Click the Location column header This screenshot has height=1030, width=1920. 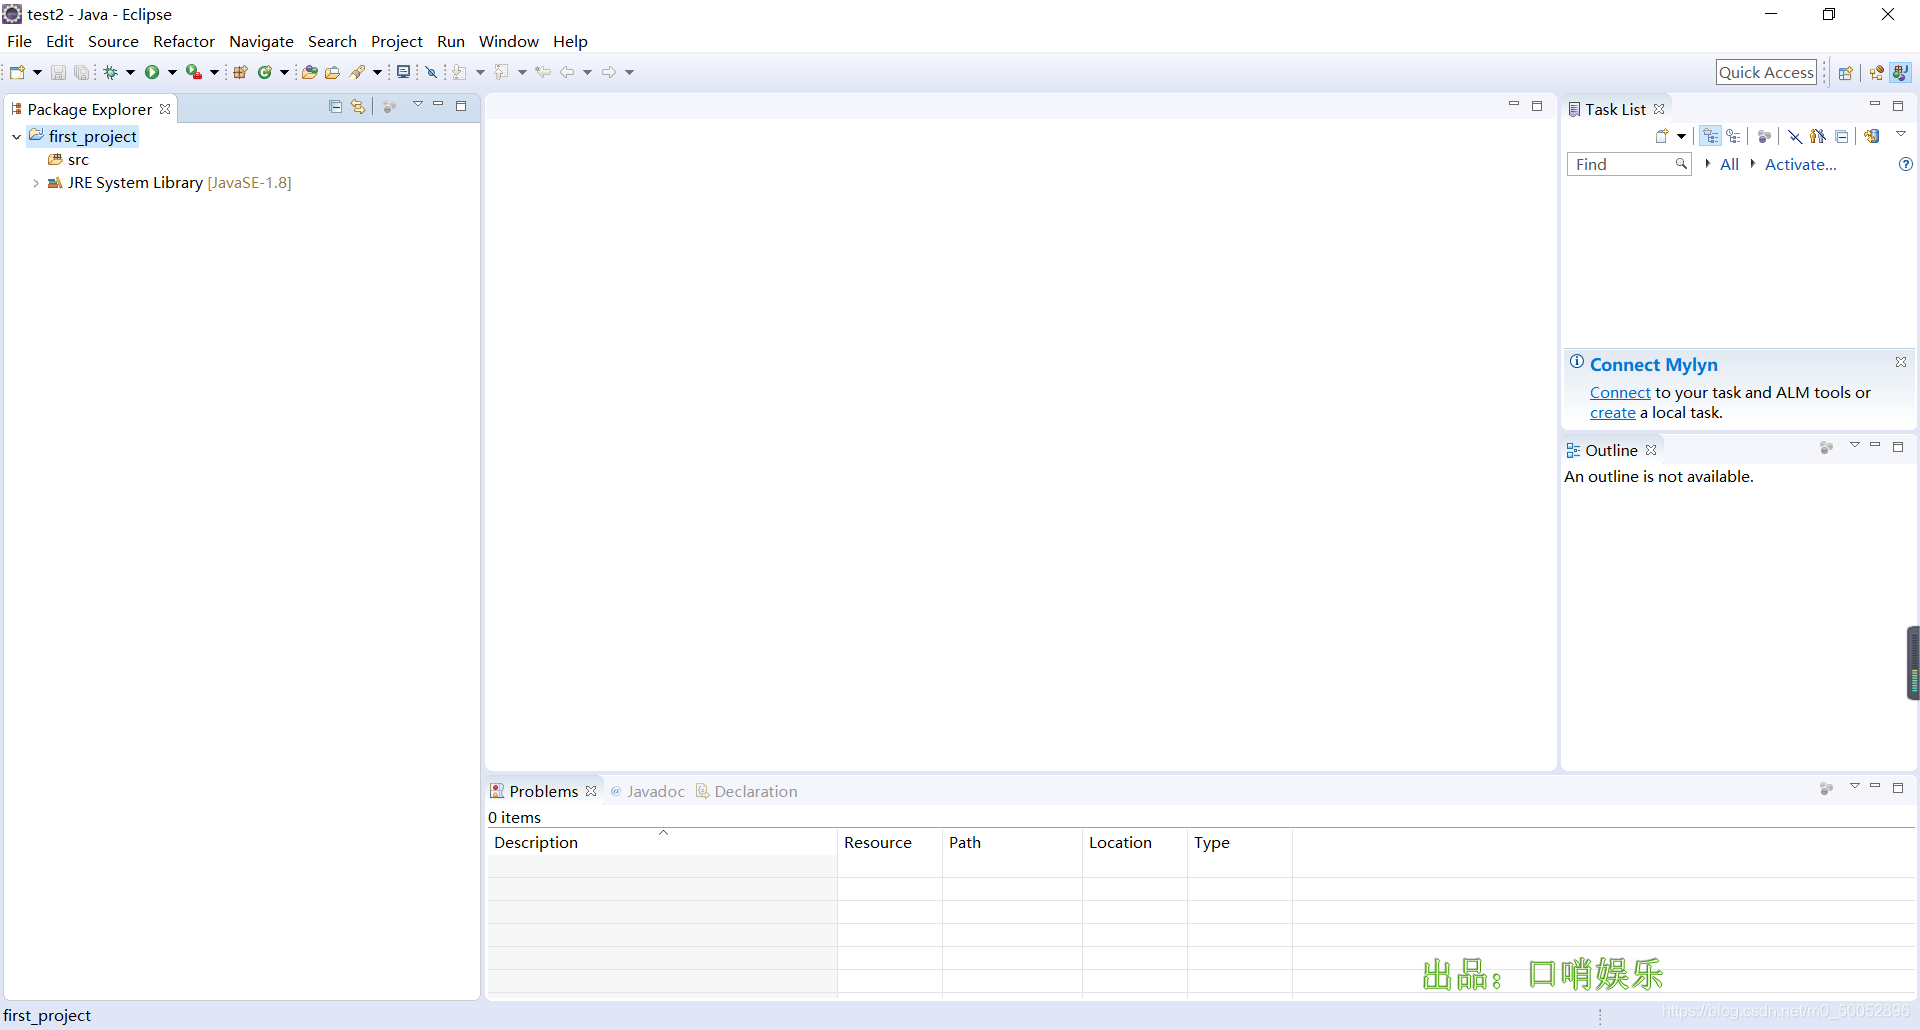[1135, 843]
